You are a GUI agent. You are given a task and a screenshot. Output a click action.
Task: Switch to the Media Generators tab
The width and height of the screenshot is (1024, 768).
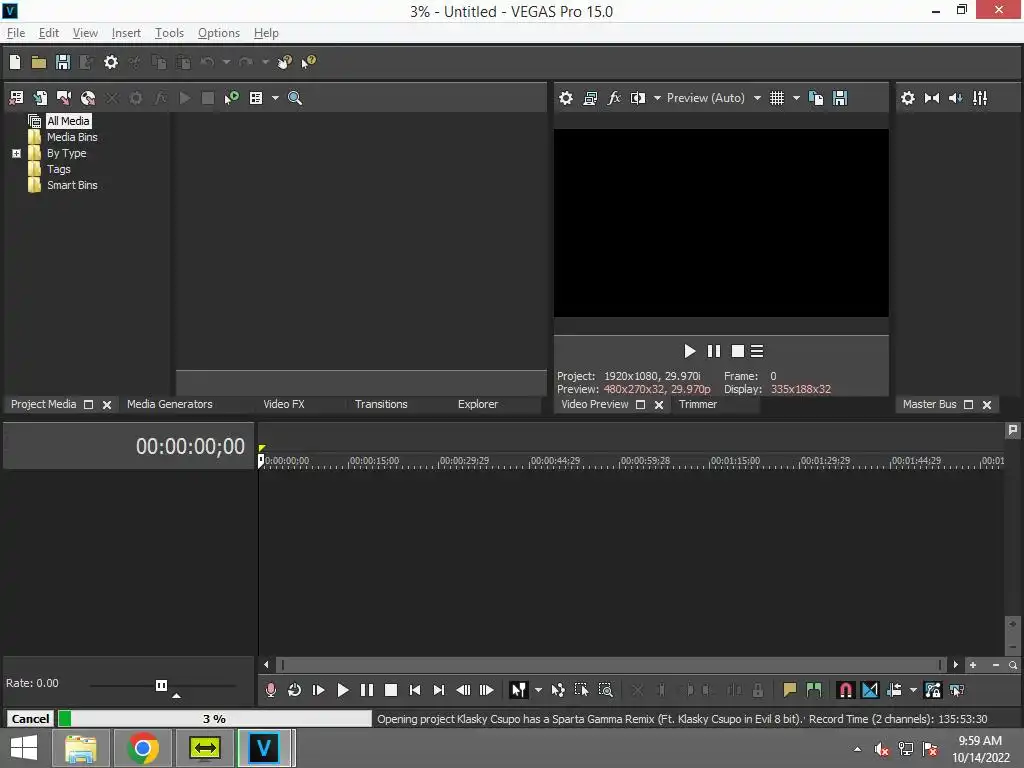click(x=170, y=404)
